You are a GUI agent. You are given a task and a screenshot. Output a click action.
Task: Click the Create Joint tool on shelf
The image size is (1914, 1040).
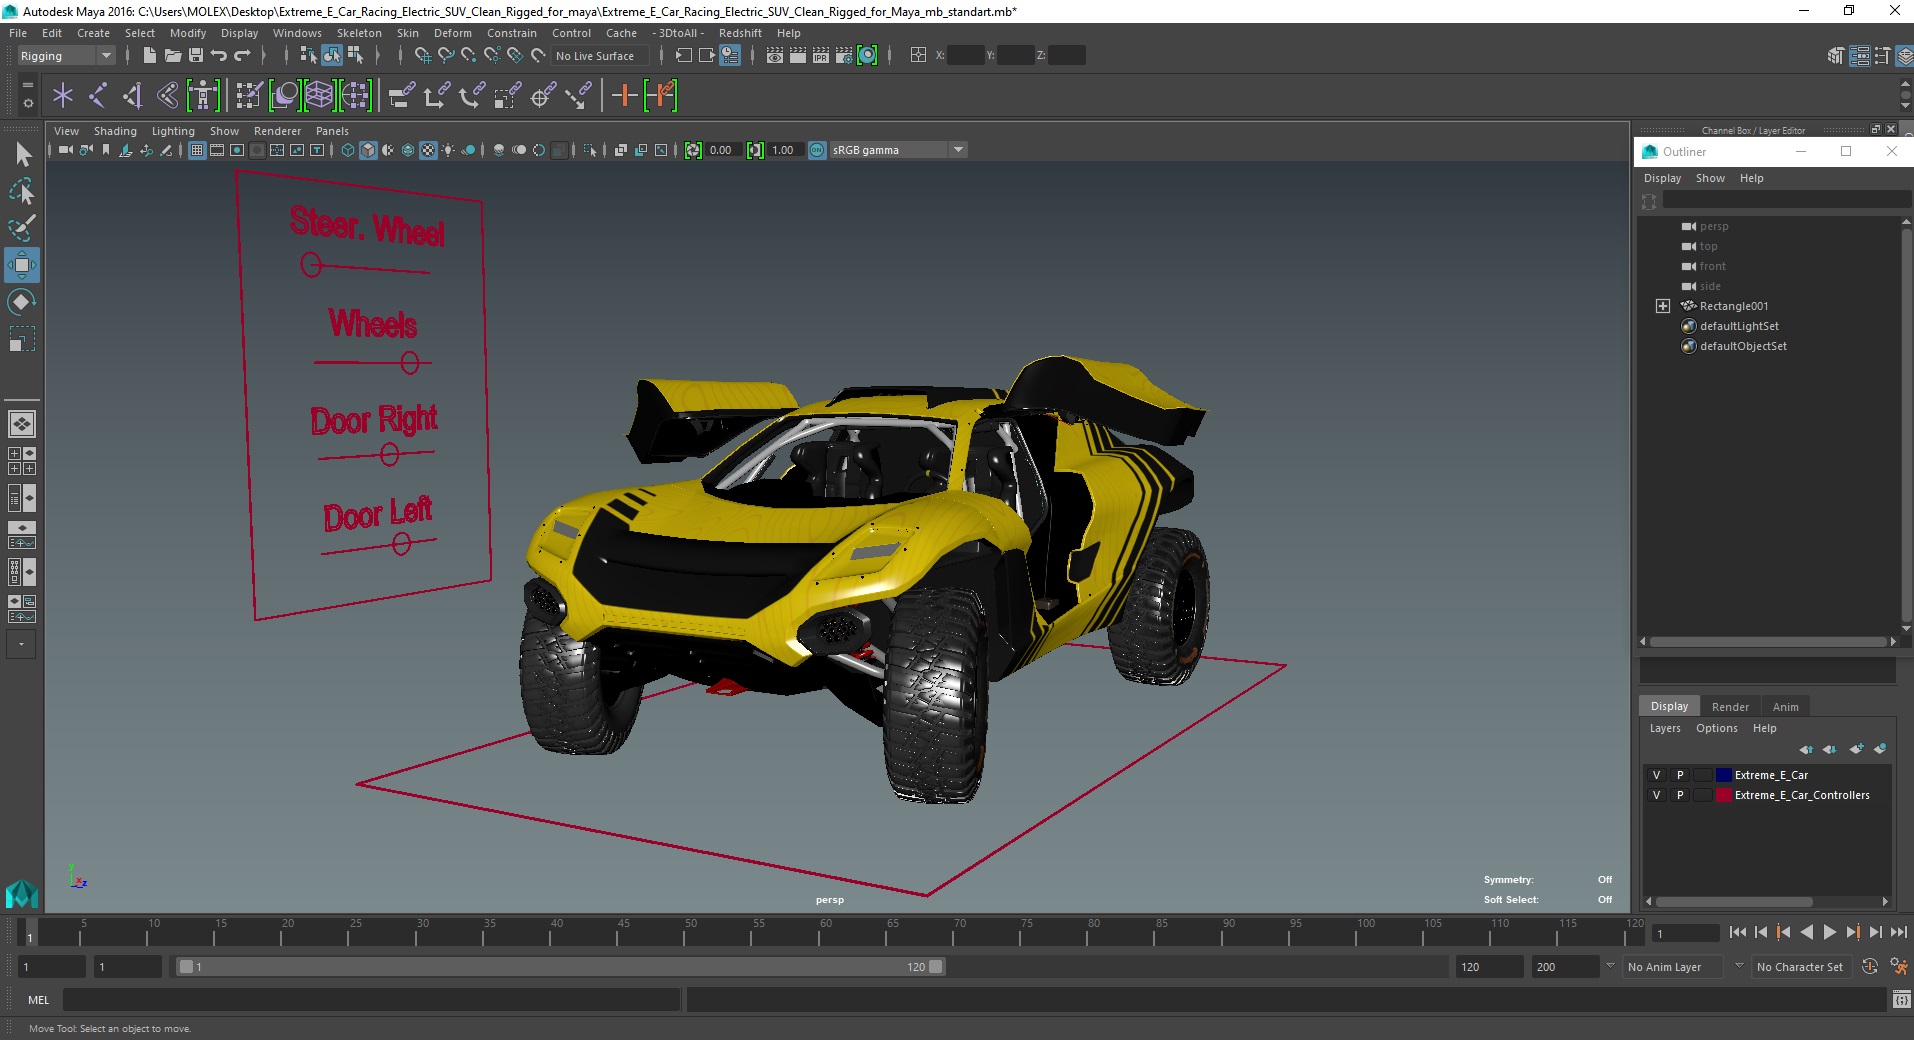(98, 96)
